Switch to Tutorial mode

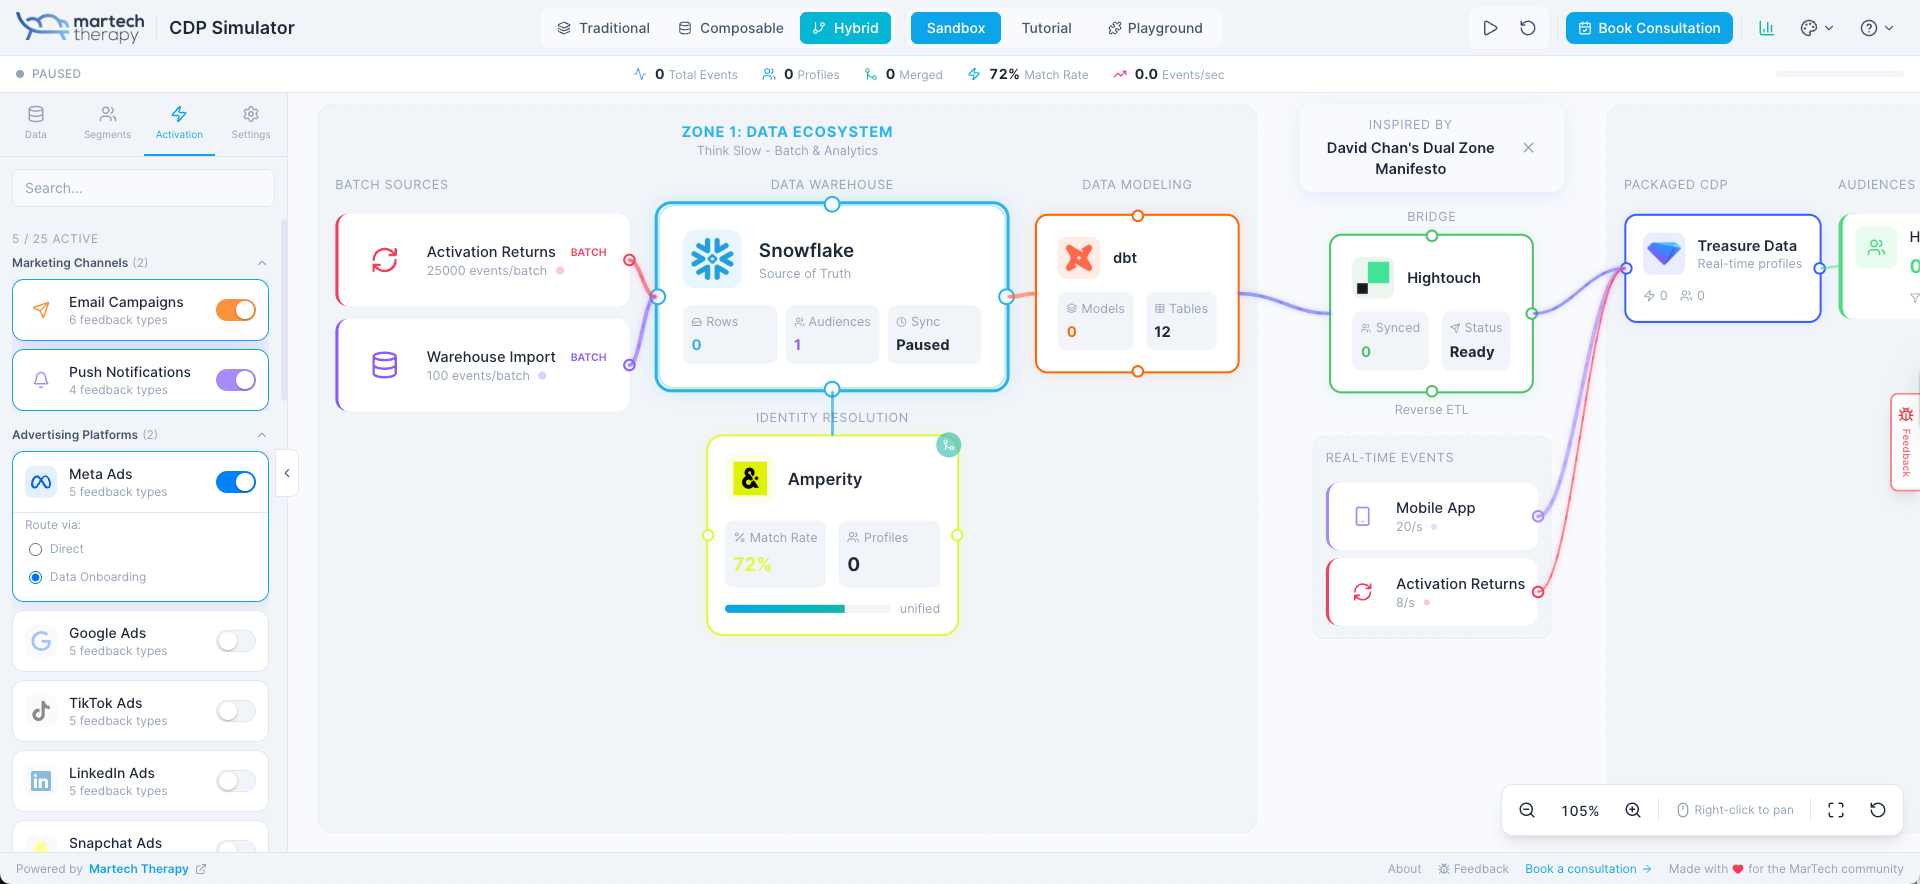1046,28
